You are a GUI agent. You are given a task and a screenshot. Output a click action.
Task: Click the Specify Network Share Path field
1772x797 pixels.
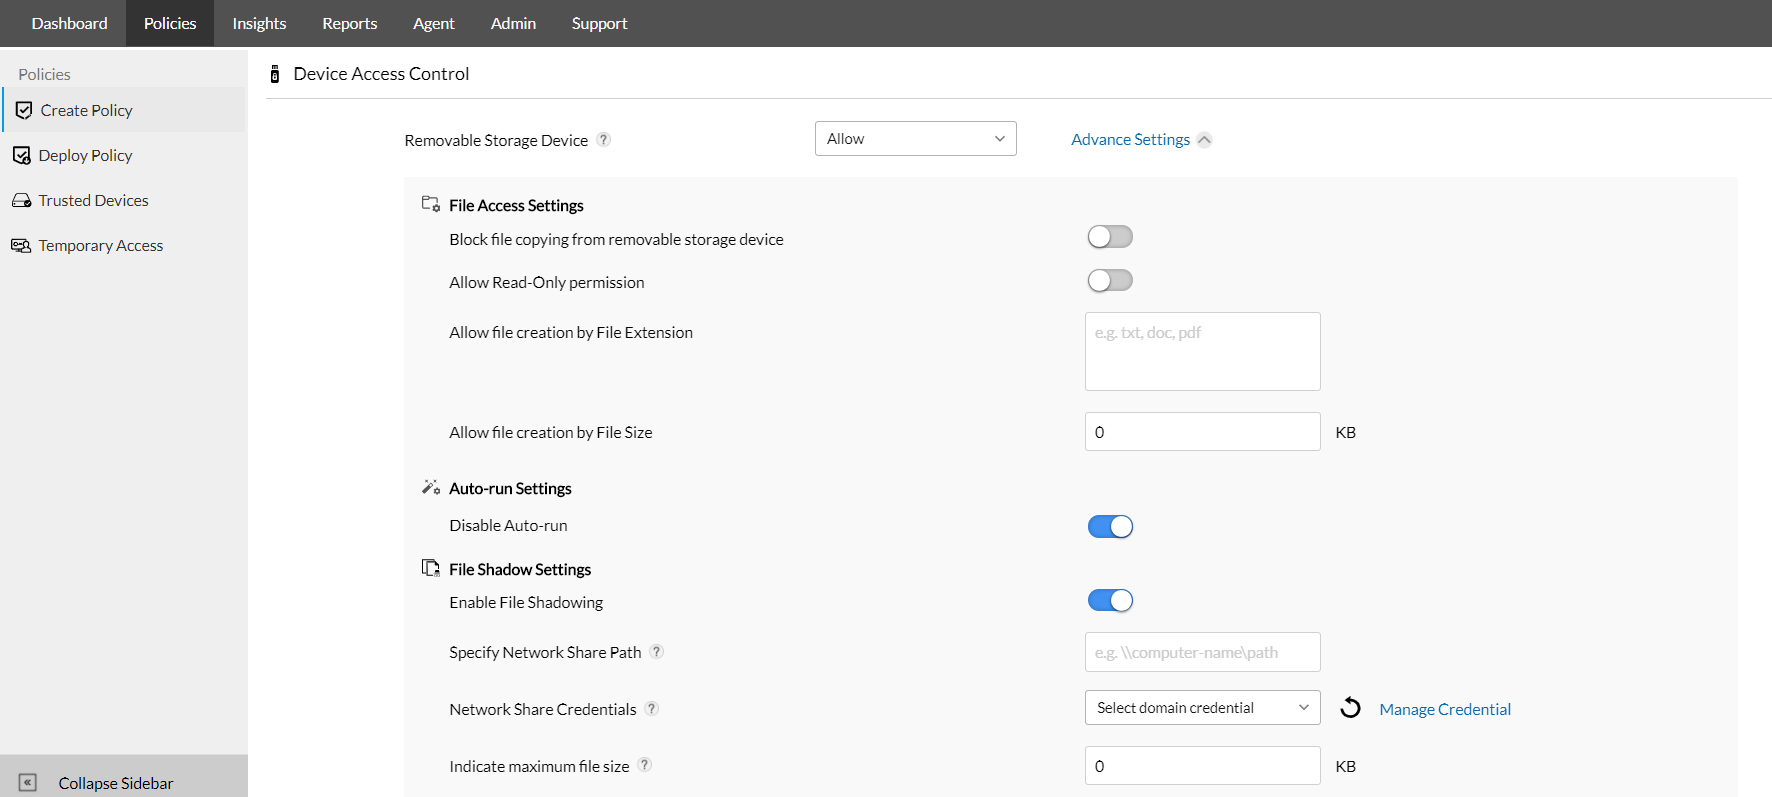1202,652
